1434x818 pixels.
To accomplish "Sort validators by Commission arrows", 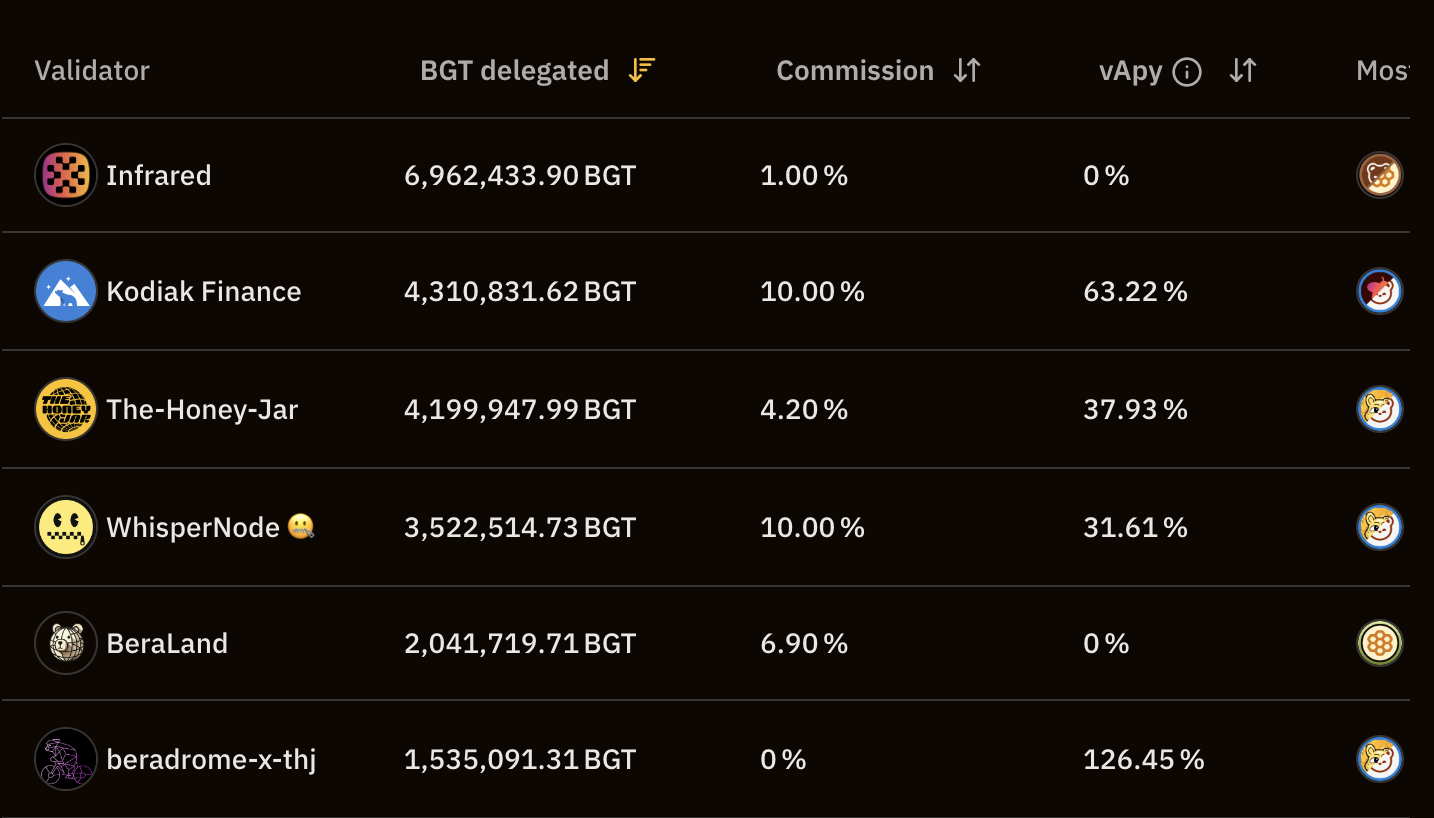I will coord(967,70).
